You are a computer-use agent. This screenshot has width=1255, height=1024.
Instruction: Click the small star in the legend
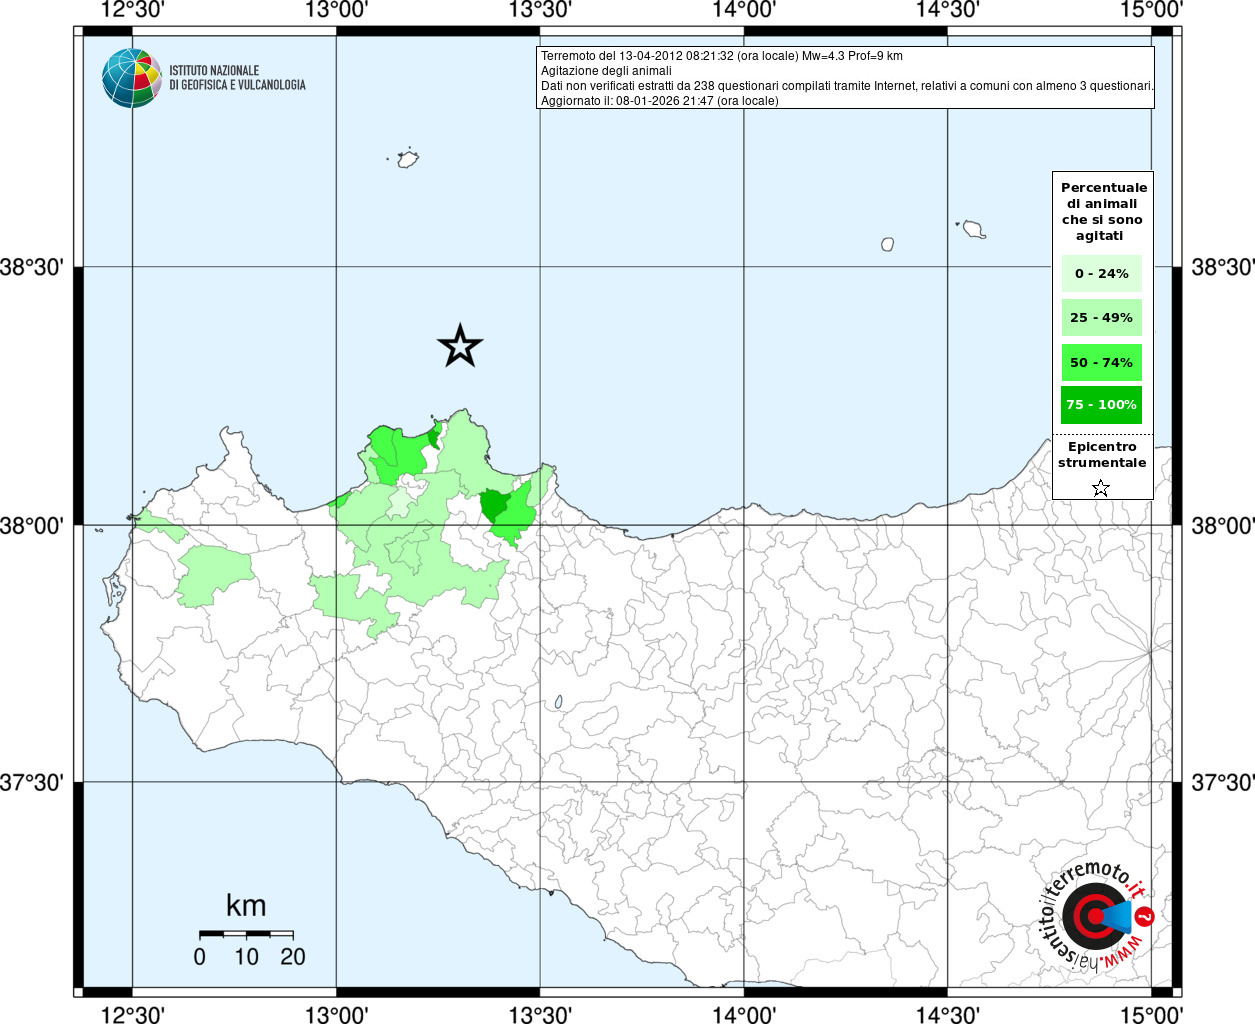click(x=1101, y=488)
